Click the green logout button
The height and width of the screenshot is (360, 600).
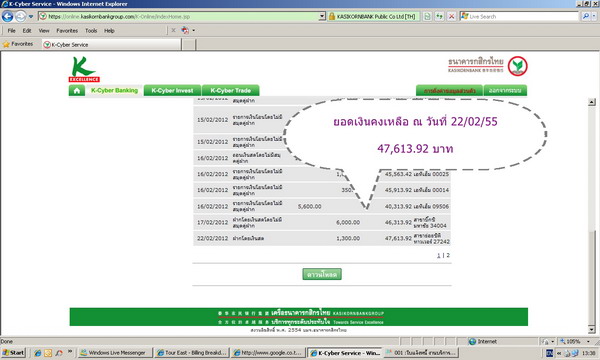[505, 91]
